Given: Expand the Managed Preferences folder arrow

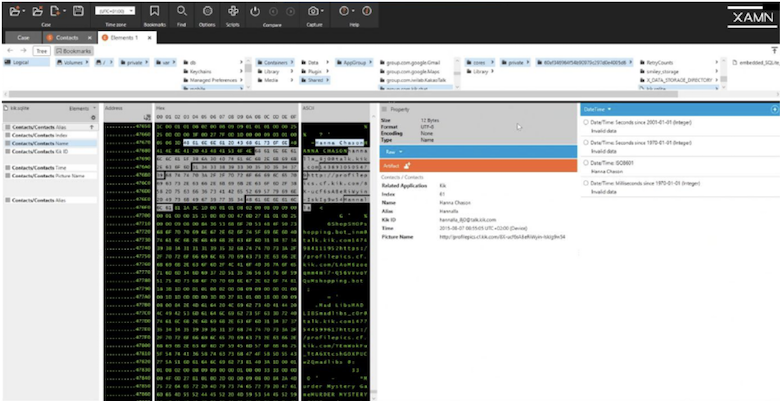Looking at the screenshot, I should pos(241,80).
